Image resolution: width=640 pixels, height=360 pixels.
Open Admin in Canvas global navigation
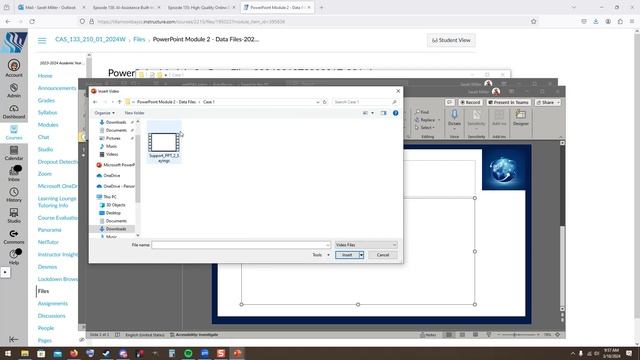pos(14,91)
